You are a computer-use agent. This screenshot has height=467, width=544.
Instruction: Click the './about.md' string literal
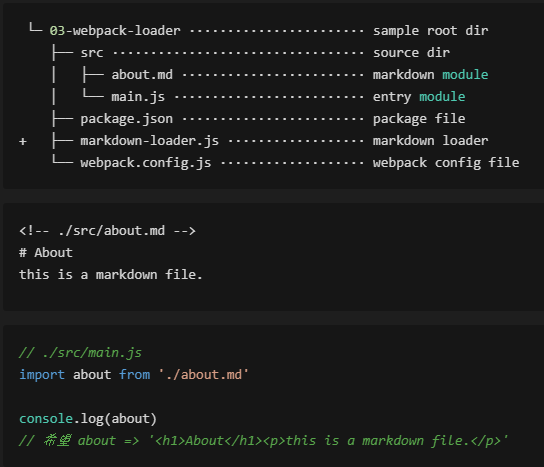tap(204, 375)
